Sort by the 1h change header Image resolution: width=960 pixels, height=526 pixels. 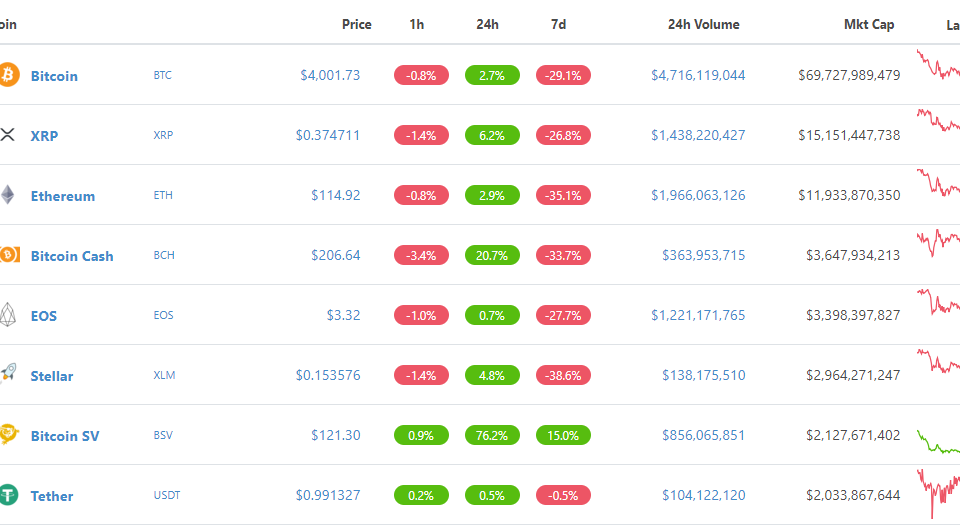pyautogui.click(x=417, y=24)
